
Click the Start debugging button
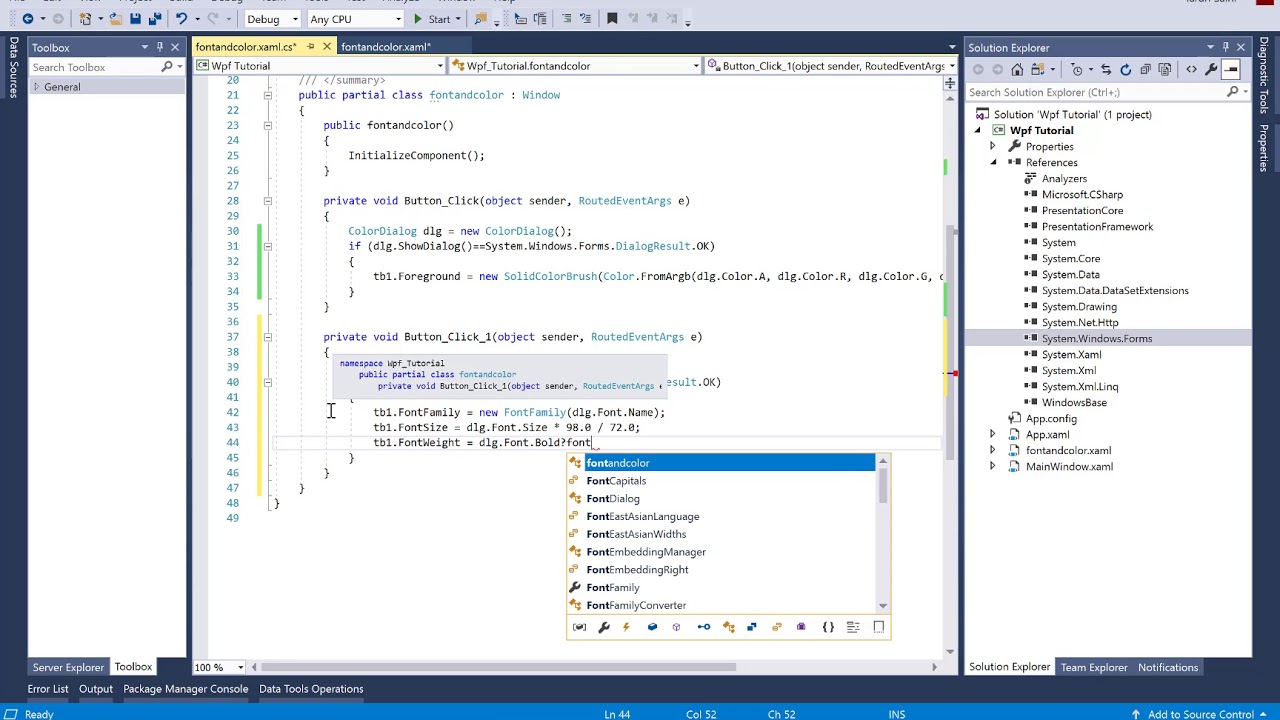coord(430,19)
